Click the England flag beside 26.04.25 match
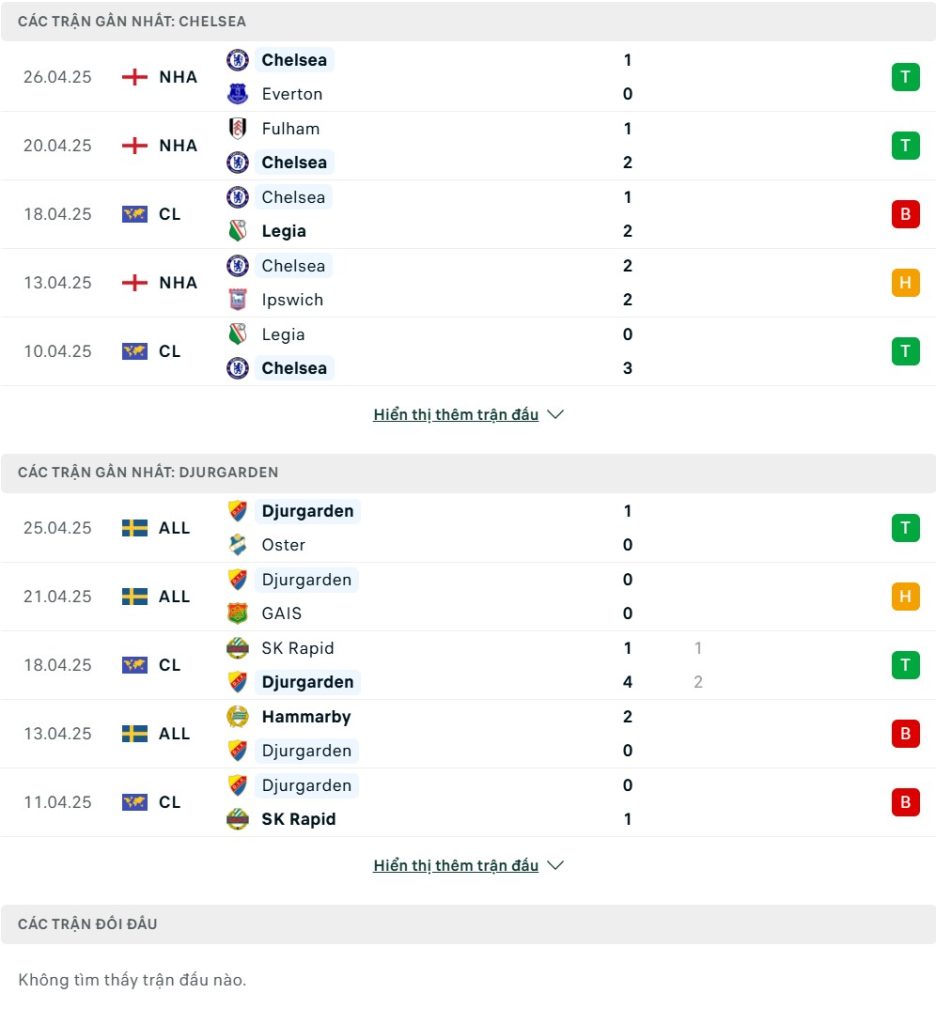This screenshot has width=936, height=1024. (135, 77)
